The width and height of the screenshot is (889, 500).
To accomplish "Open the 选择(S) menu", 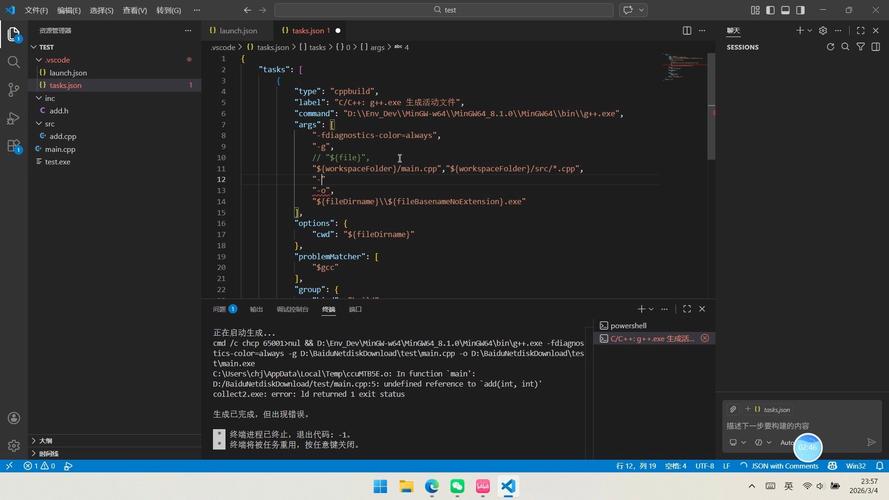I will point(101,10).
